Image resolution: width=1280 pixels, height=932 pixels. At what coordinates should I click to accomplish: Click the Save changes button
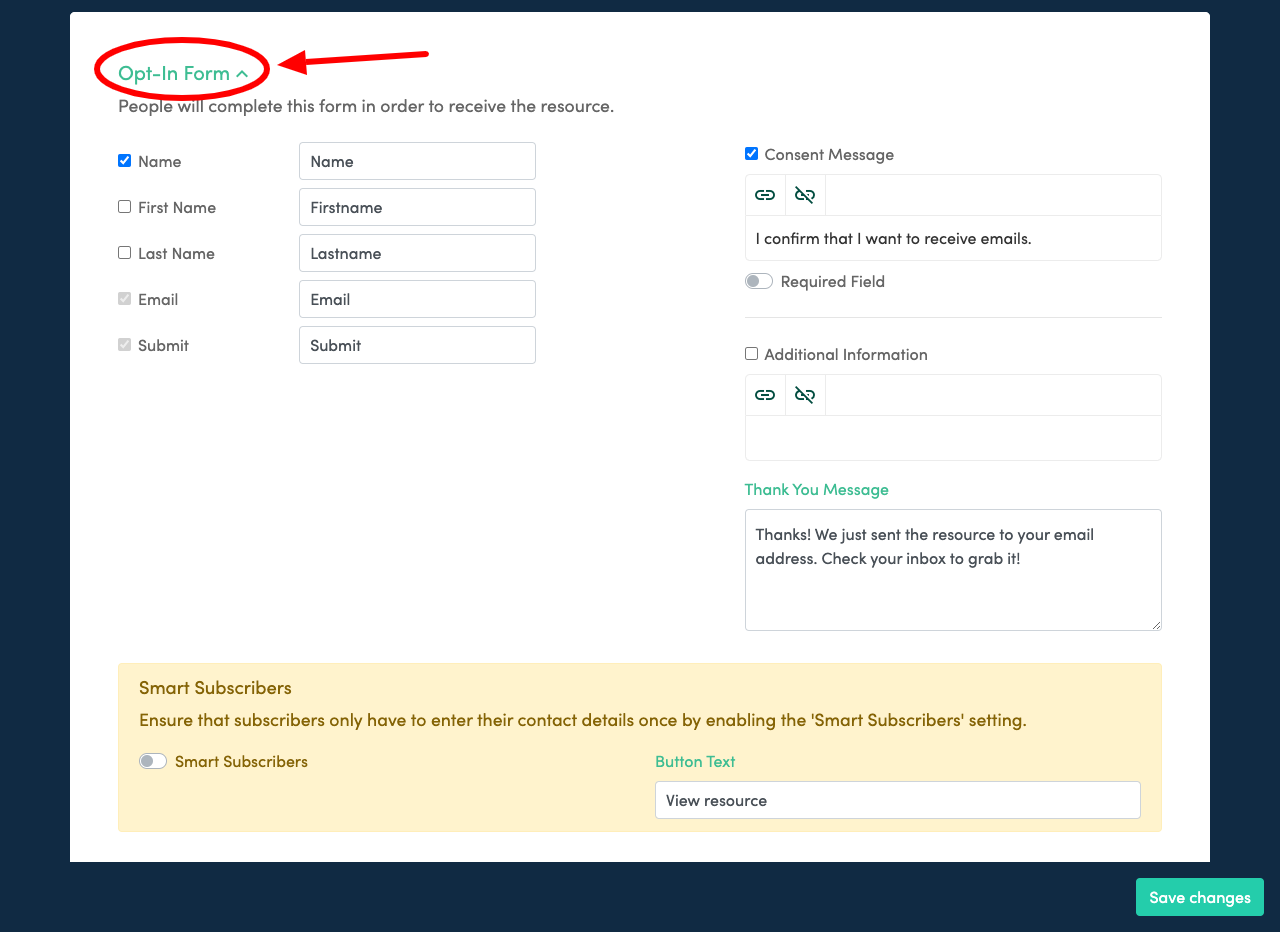[1199, 897]
